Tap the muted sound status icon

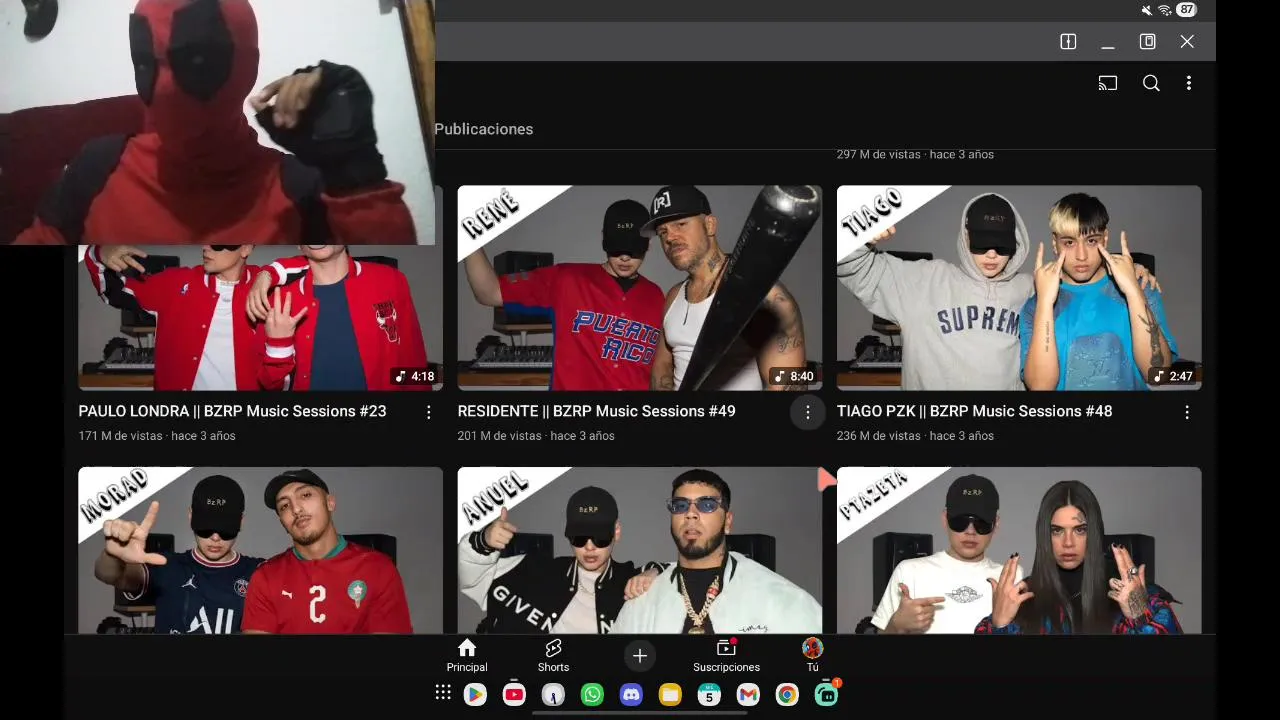tap(1147, 10)
